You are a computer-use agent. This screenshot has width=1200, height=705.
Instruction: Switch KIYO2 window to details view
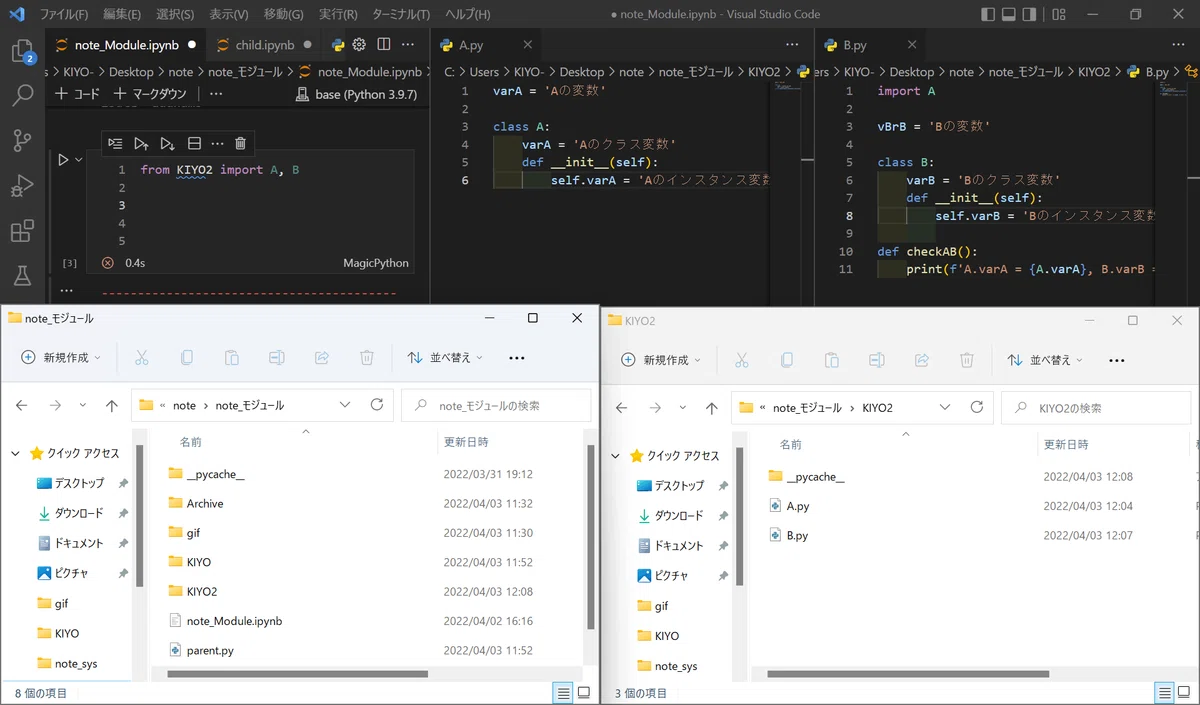coord(1164,693)
